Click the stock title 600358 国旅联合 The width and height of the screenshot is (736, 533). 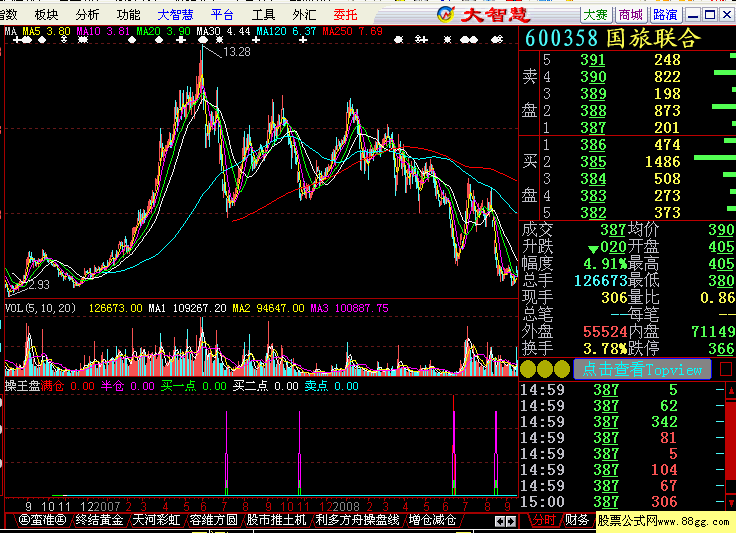point(613,38)
